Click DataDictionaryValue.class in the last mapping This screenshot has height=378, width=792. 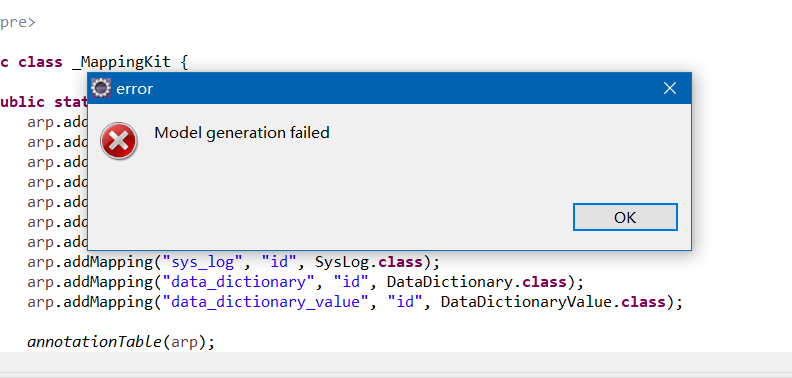point(553,302)
